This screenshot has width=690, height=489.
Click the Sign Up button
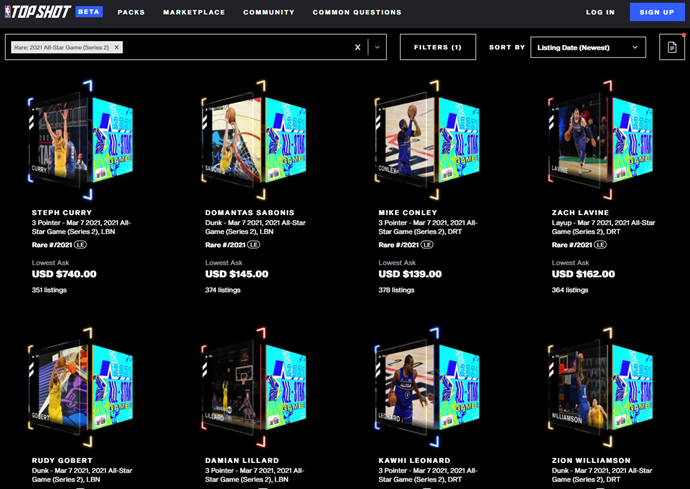click(x=657, y=12)
